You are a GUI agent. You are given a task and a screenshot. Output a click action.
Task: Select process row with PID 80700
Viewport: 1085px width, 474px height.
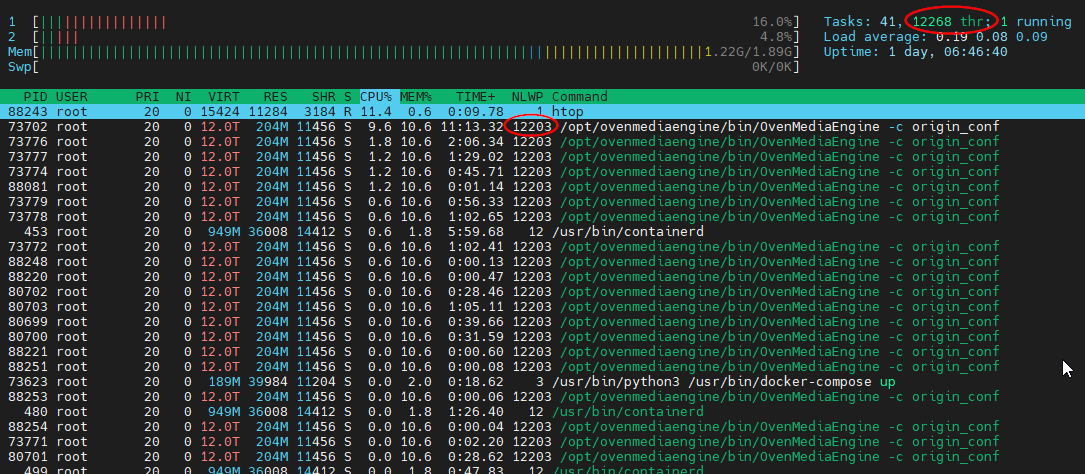click(x=542, y=336)
